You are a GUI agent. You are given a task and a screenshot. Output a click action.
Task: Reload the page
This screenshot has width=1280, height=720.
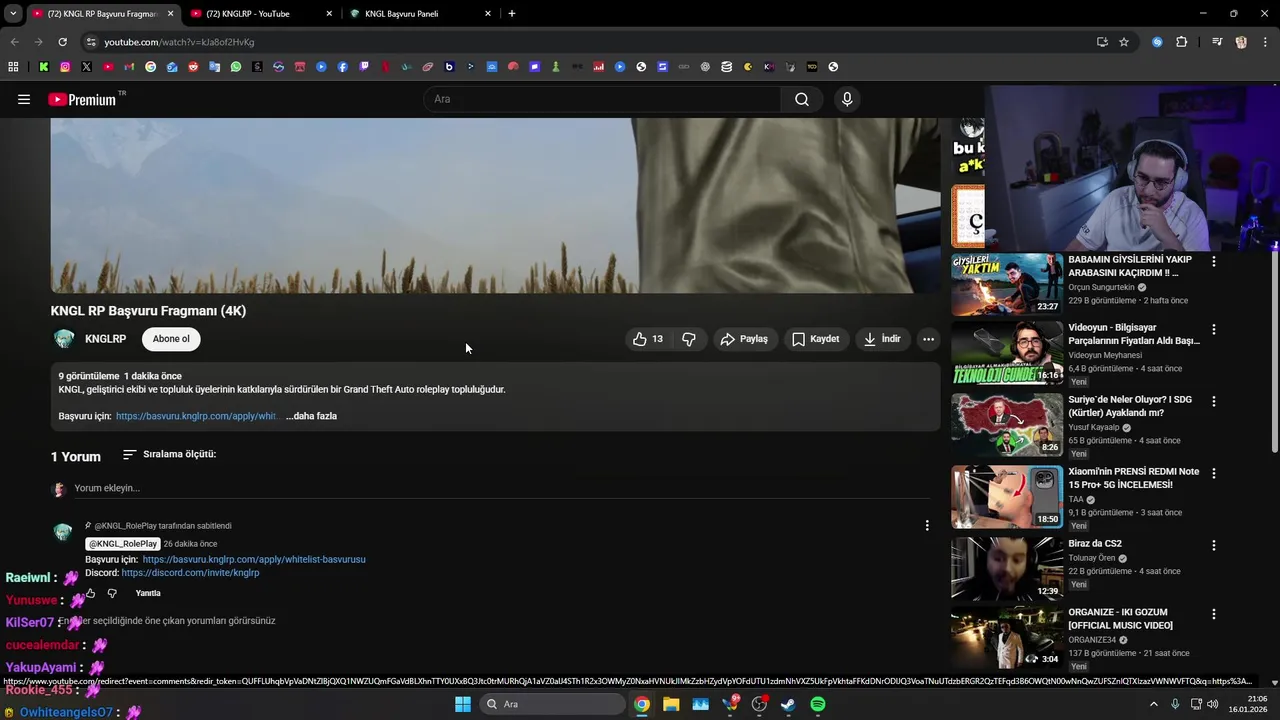click(x=62, y=42)
